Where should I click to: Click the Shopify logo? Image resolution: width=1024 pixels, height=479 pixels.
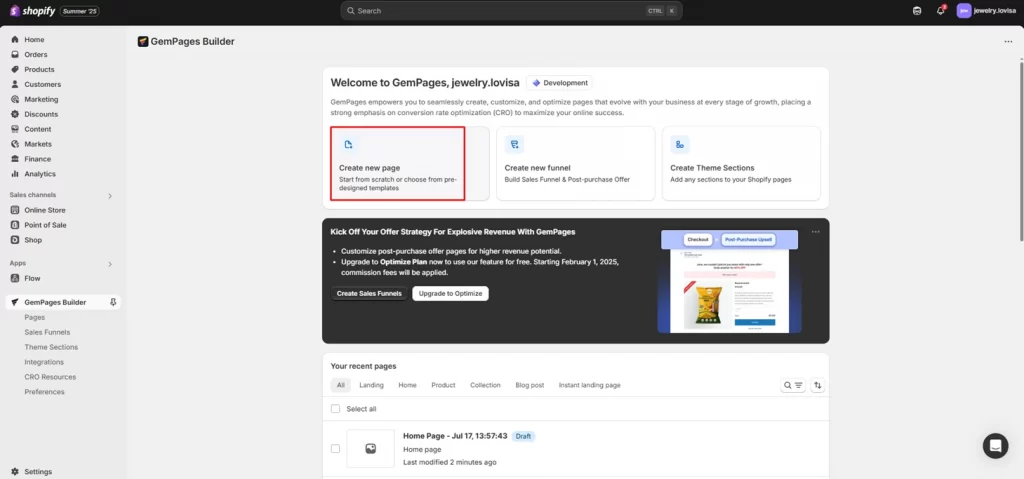pos(32,10)
